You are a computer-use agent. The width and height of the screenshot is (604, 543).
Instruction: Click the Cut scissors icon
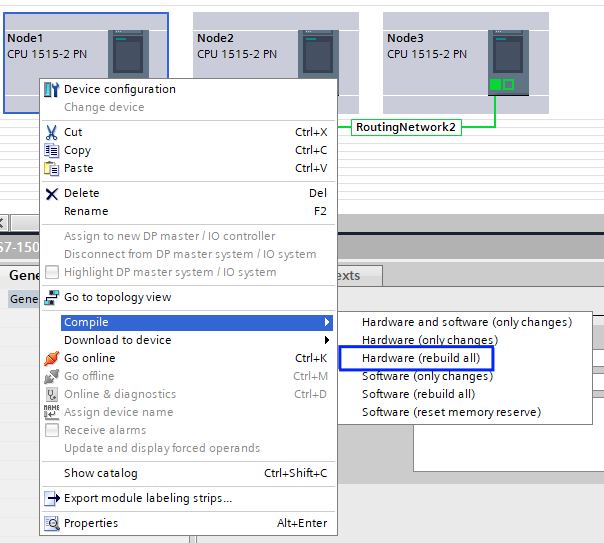[x=52, y=132]
